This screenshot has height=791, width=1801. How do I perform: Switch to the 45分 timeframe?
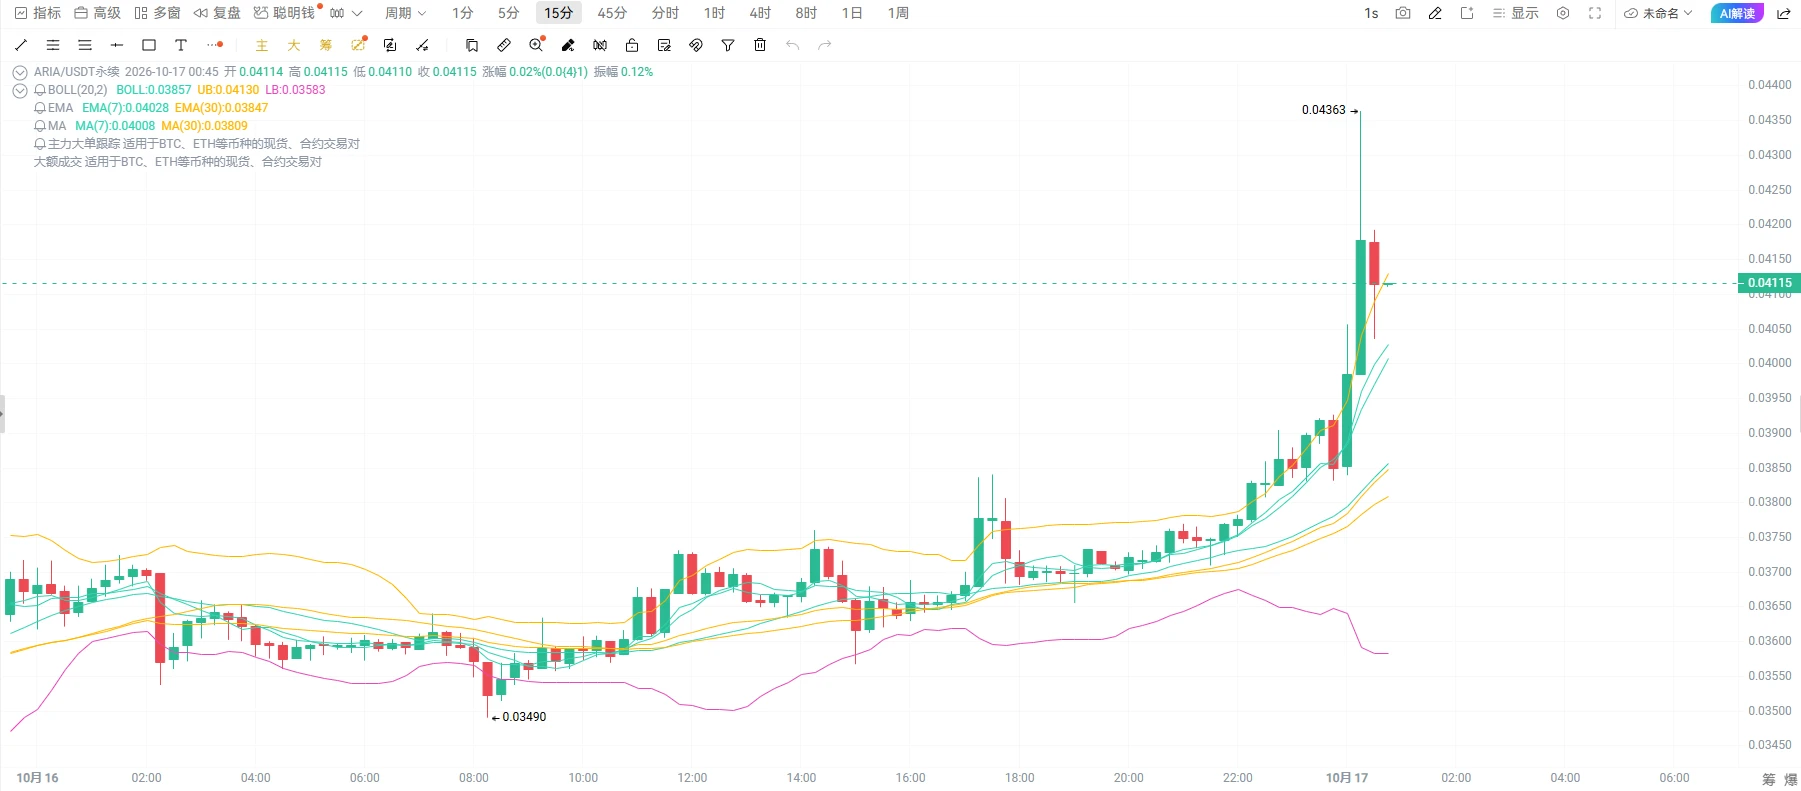tap(612, 13)
